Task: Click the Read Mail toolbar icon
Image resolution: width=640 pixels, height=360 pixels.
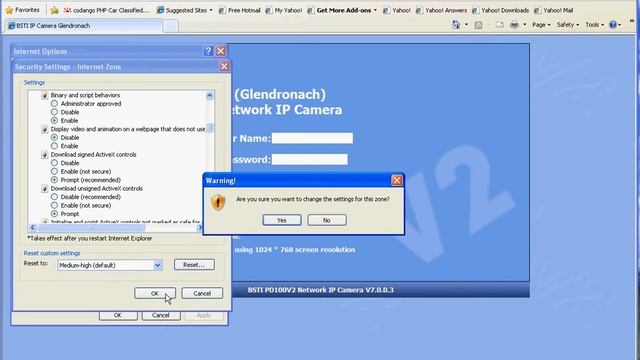Action: 499,25
